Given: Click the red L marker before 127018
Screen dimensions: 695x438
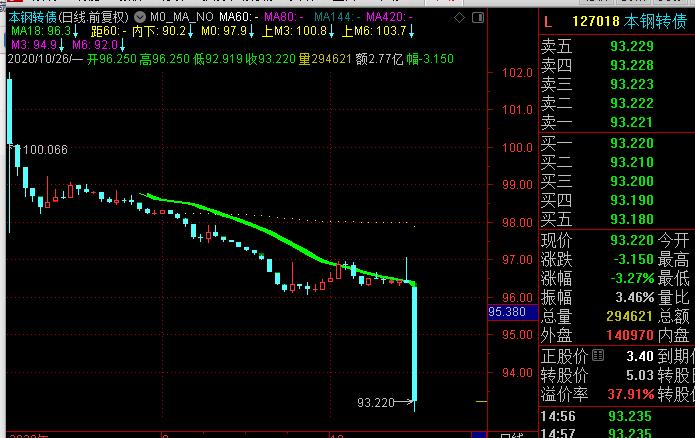Looking at the screenshot, I should coord(548,21).
